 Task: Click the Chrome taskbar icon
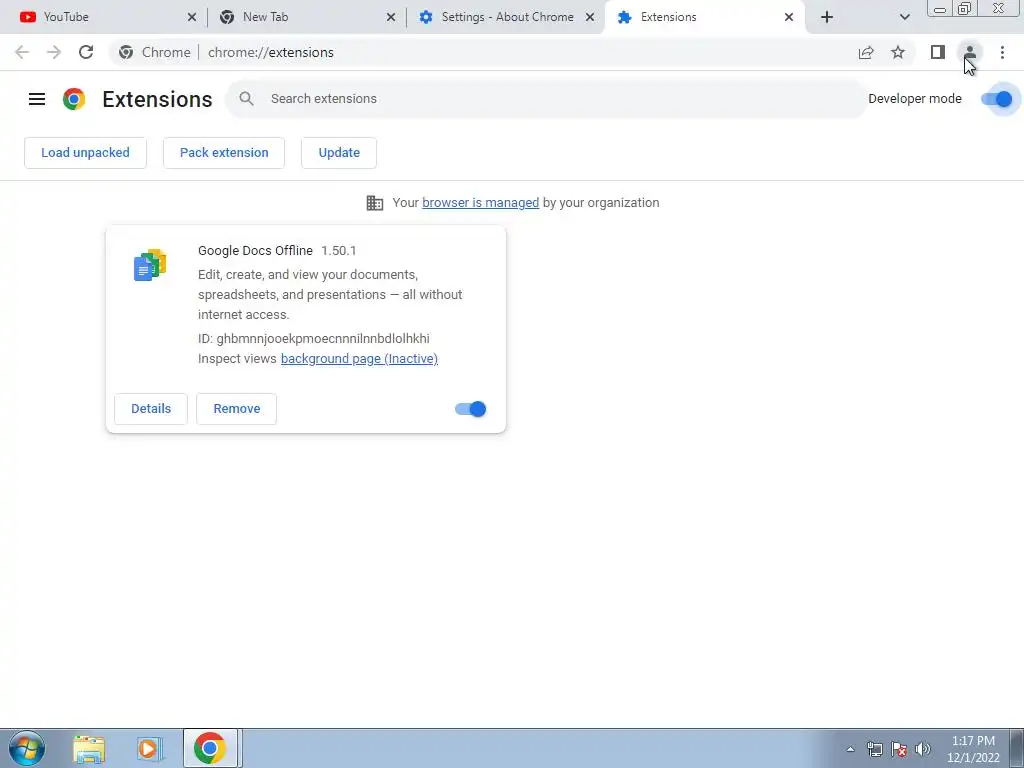tap(210, 748)
